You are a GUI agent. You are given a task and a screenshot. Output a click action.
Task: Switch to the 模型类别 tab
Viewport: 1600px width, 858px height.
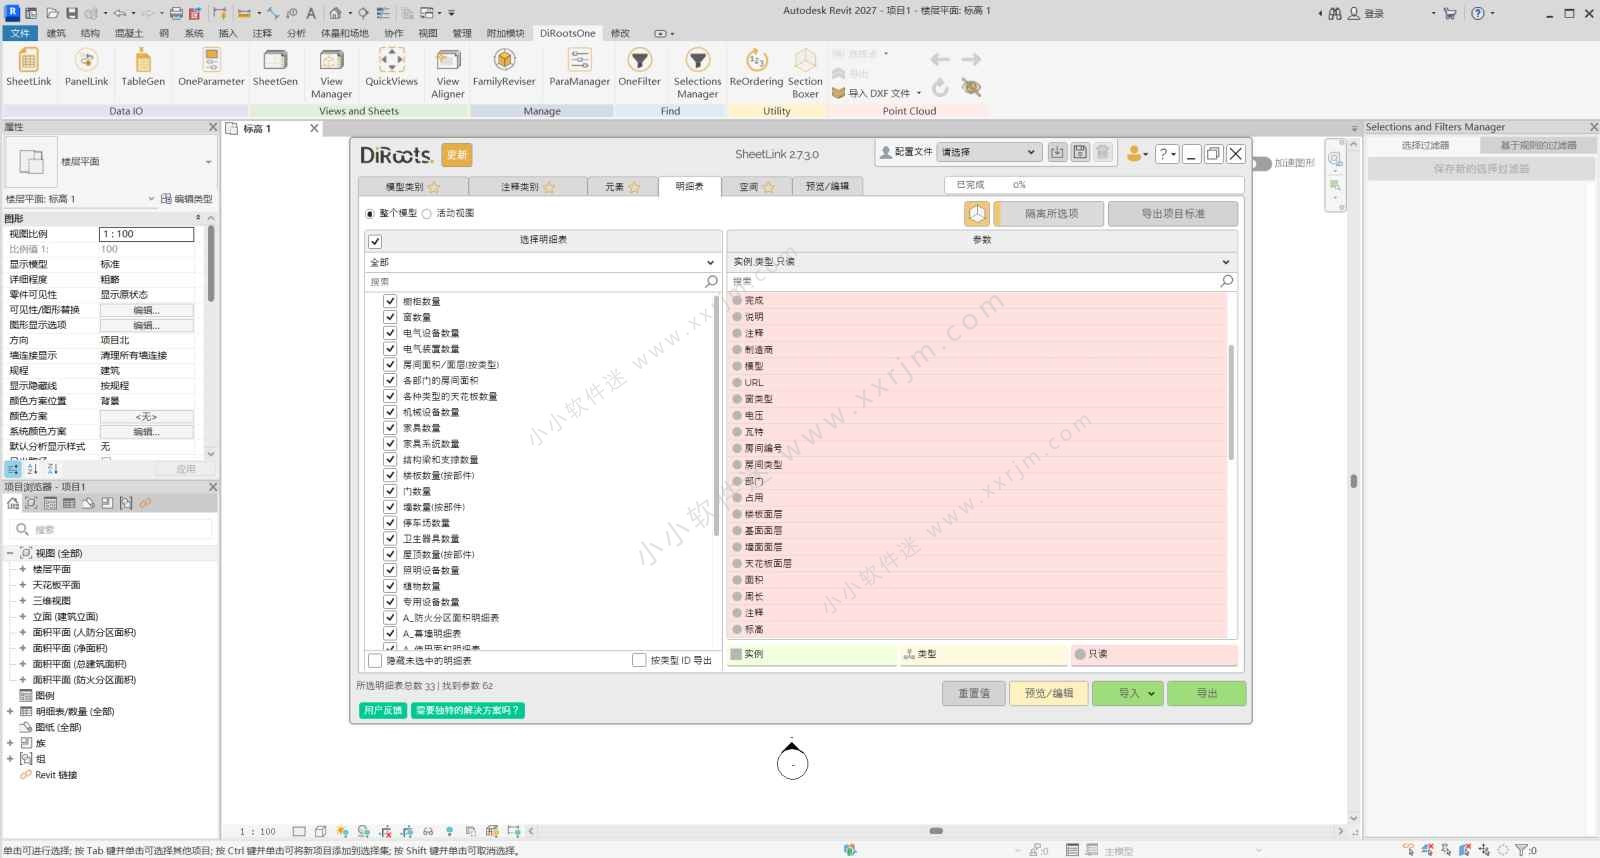412,187
